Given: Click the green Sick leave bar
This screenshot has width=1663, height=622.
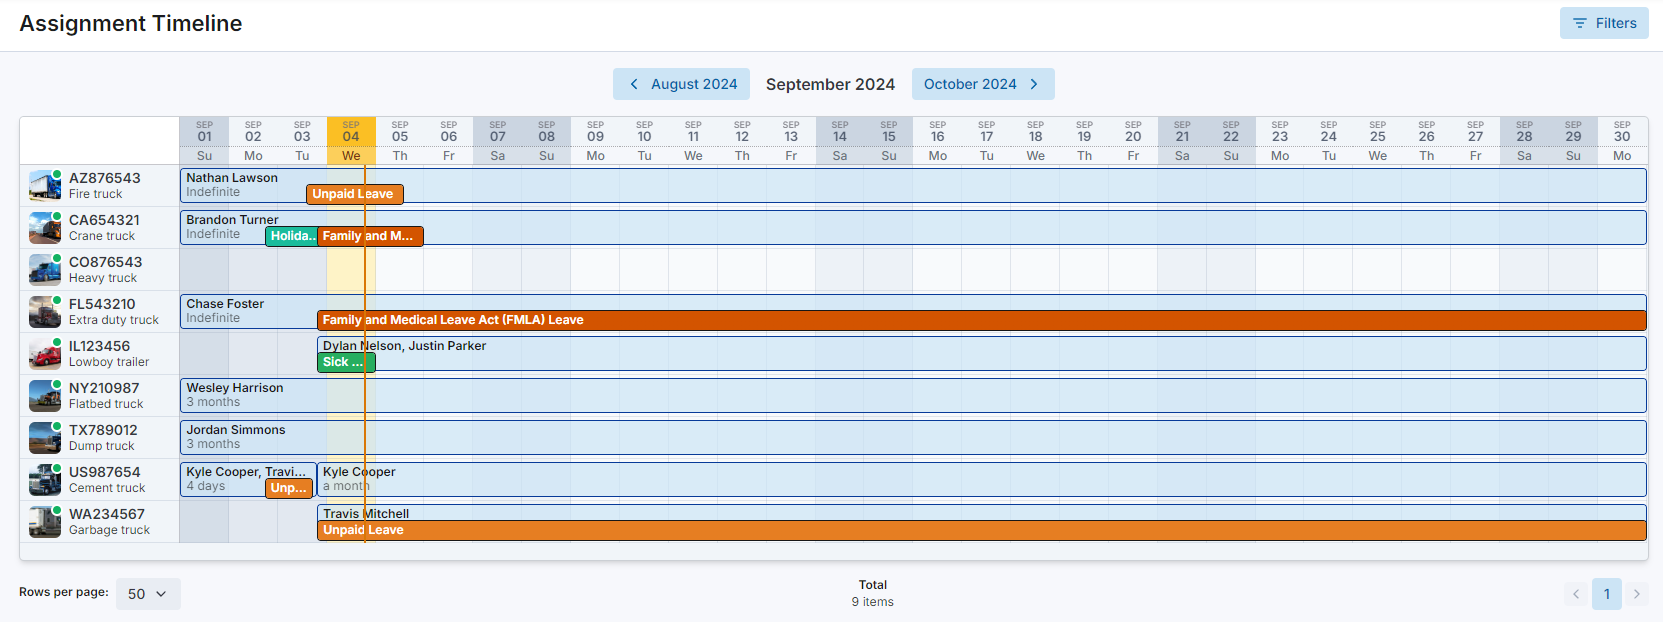Looking at the screenshot, I should pos(345,362).
